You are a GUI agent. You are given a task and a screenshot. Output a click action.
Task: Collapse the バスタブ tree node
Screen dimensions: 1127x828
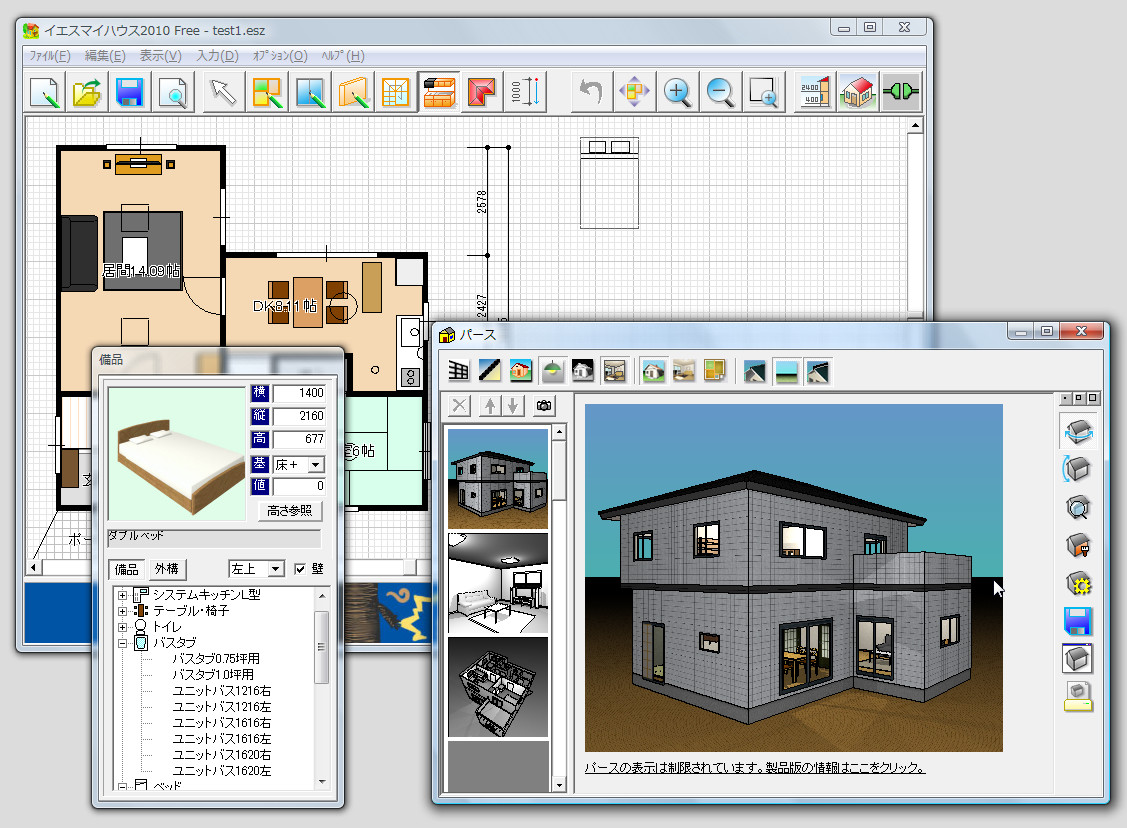122,643
